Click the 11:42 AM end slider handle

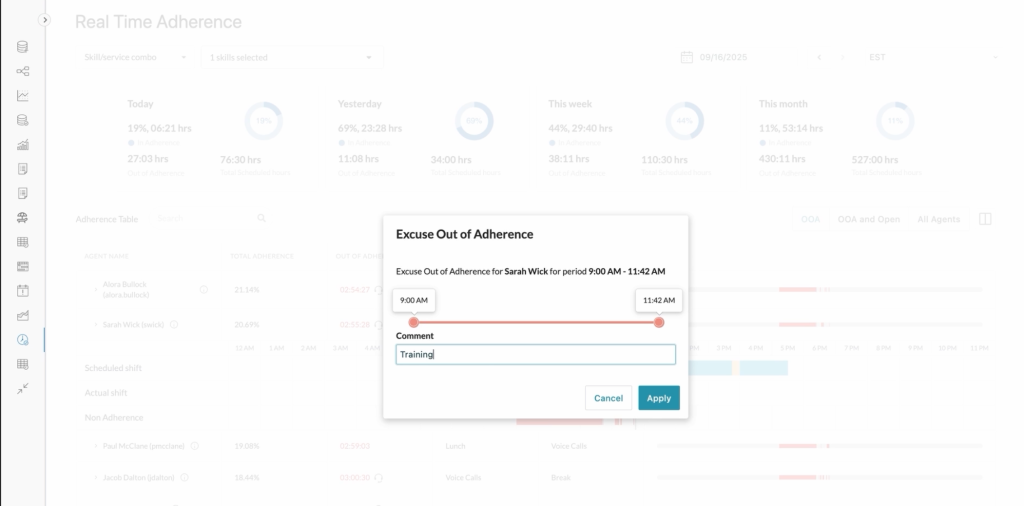[x=659, y=322]
